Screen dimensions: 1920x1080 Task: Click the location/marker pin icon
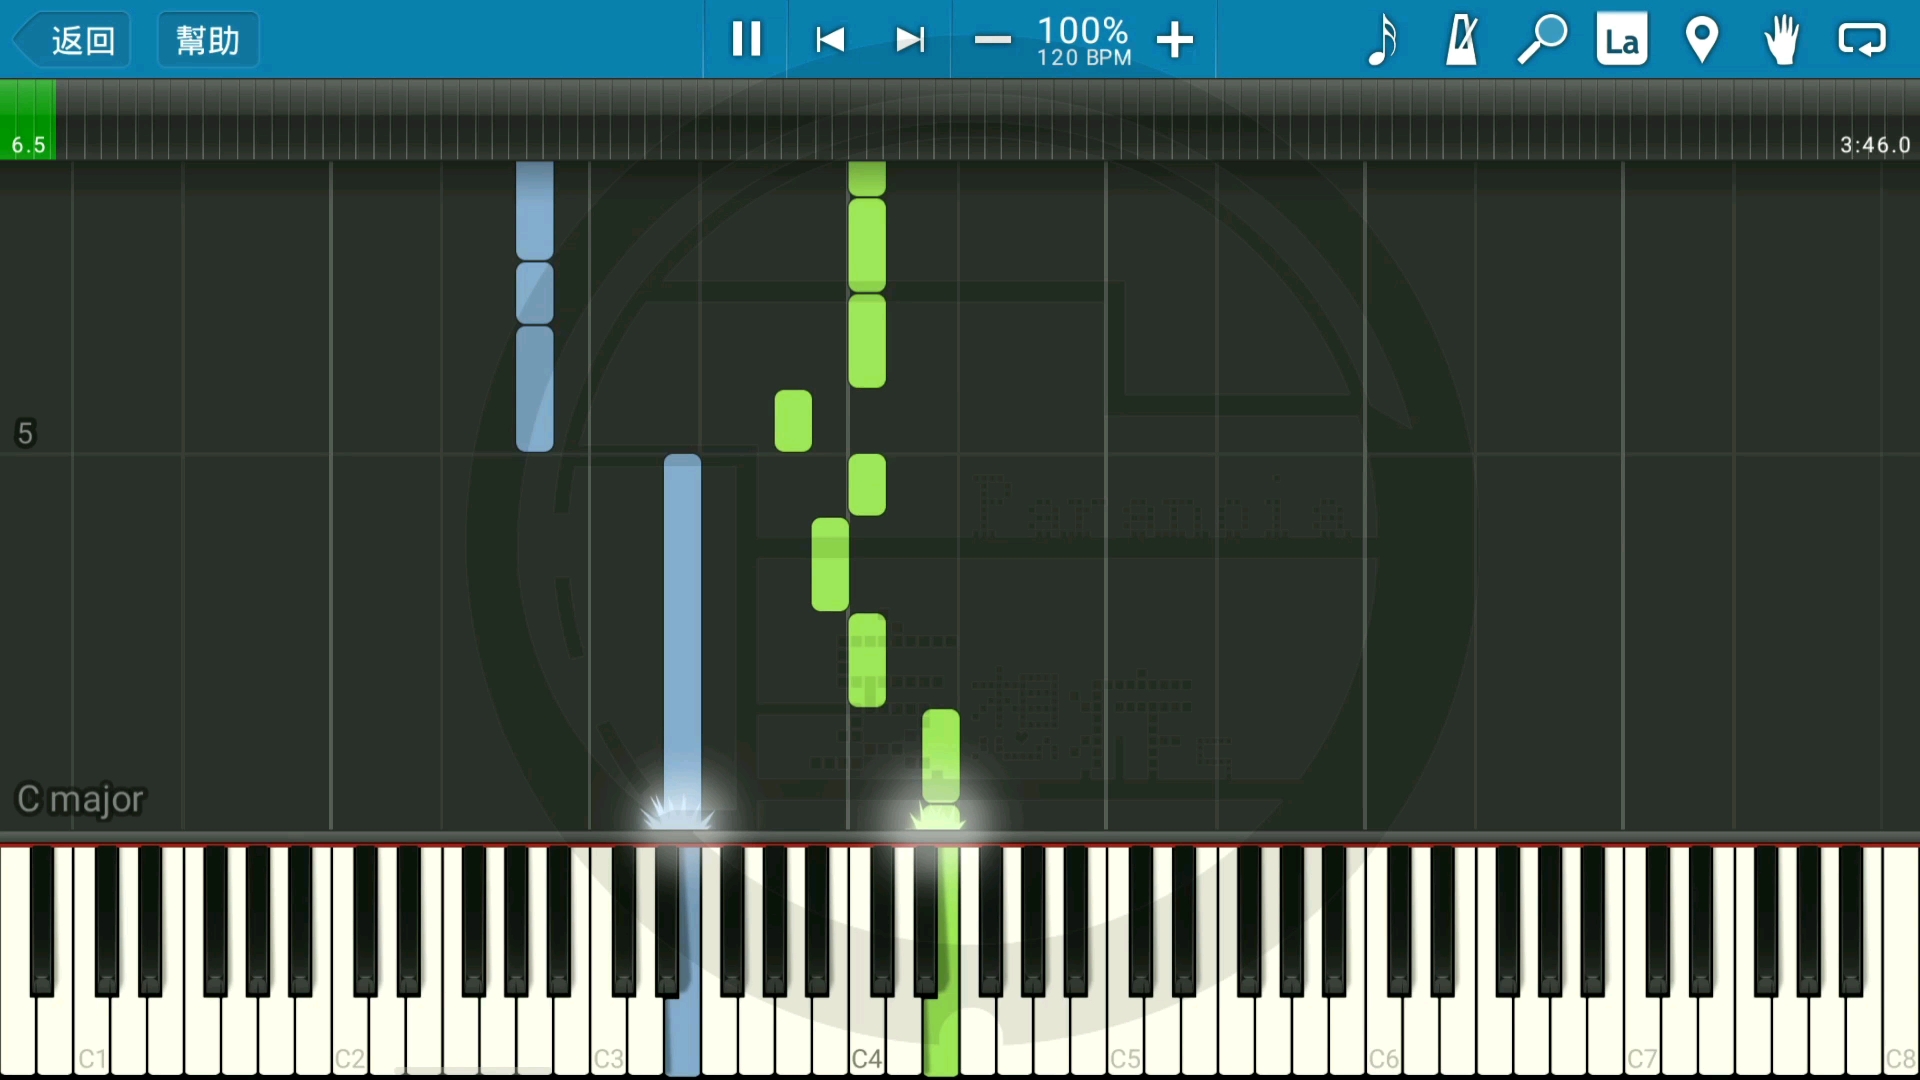pos(1701,40)
